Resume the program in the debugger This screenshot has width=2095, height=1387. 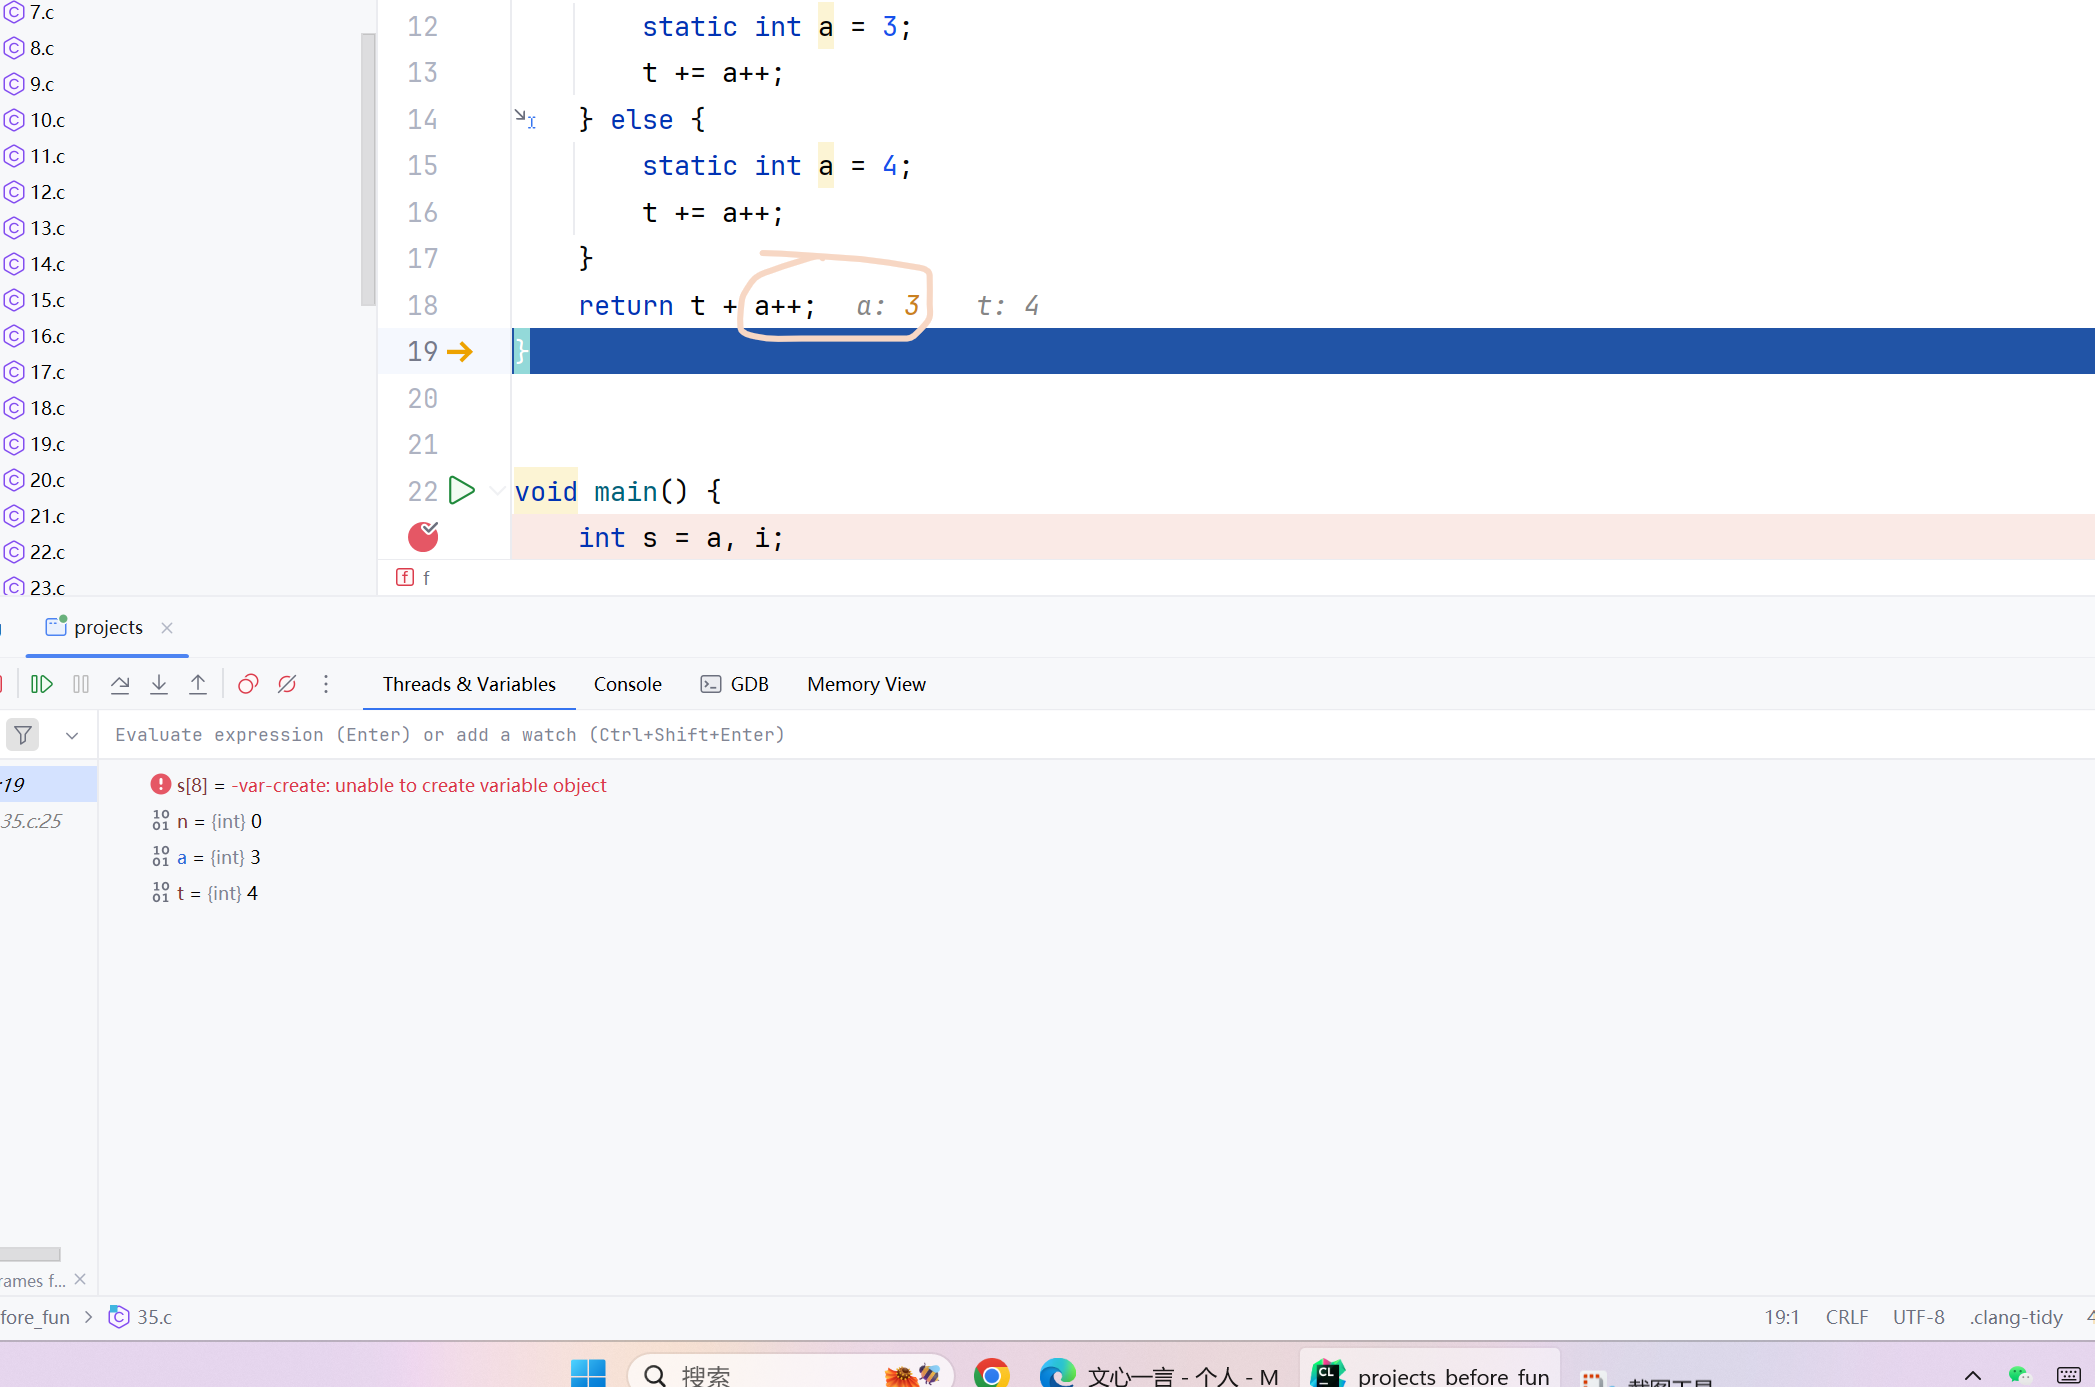[x=41, y=684]
